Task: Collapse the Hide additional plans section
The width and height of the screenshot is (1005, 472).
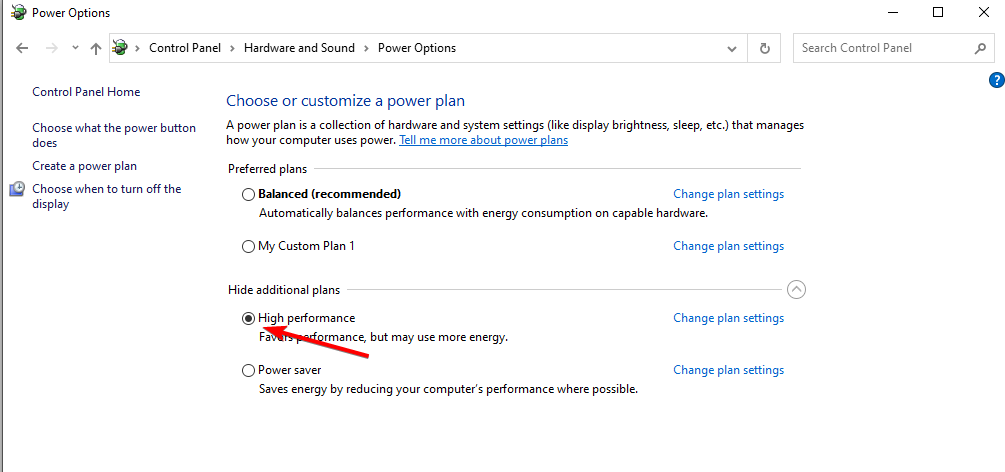Action: click(796, 290)
